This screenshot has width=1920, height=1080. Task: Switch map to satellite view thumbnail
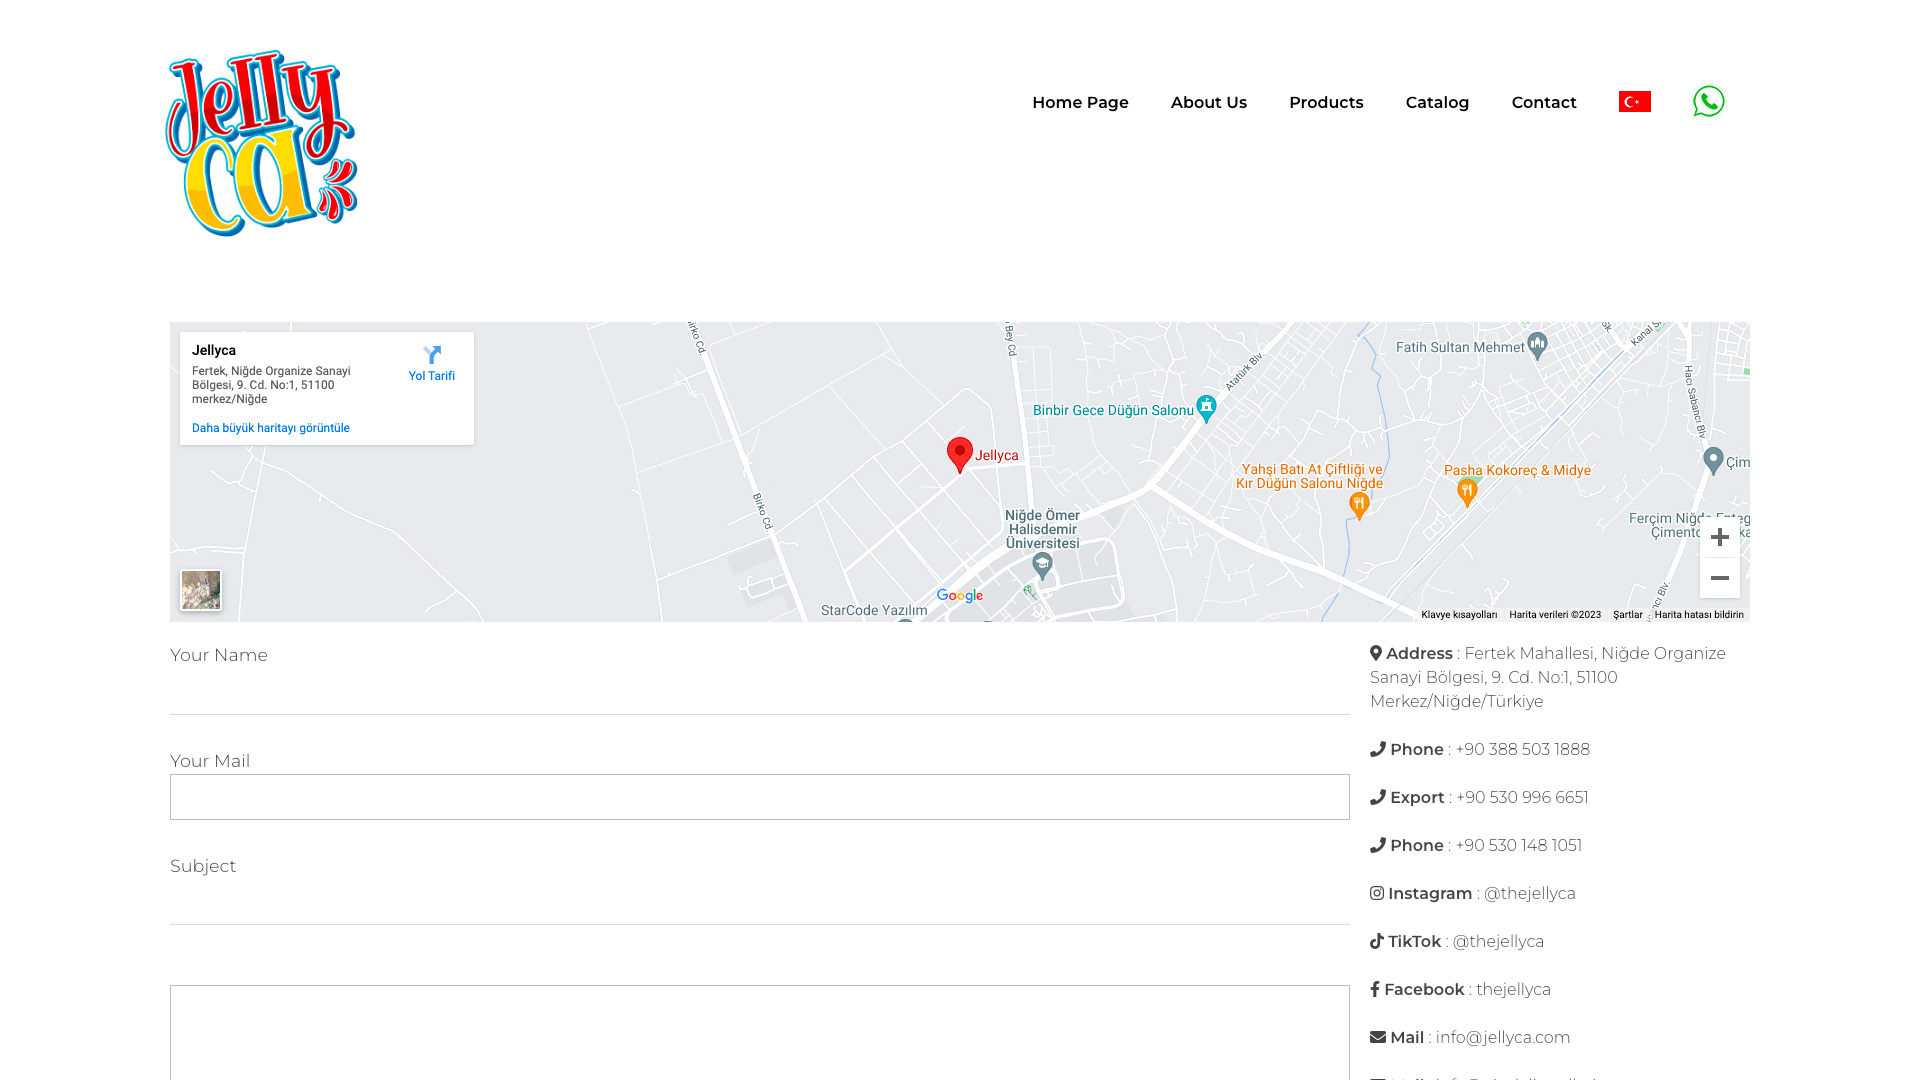pyautogui.click(x=201, y=590)
